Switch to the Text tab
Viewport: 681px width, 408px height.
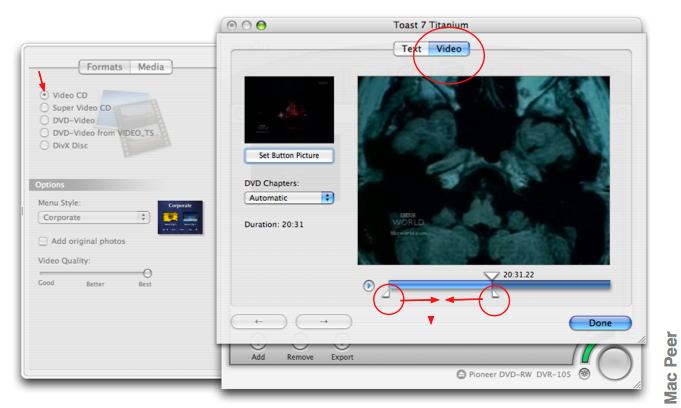[411, 49]
